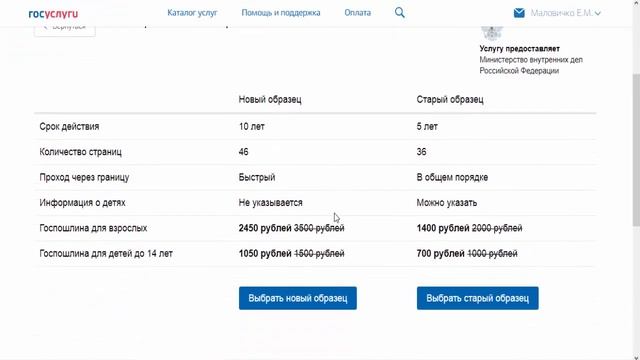The image size is (640, 360).
Task: Click the Выбрать новый образец button
Action: (x=298, y=298)
